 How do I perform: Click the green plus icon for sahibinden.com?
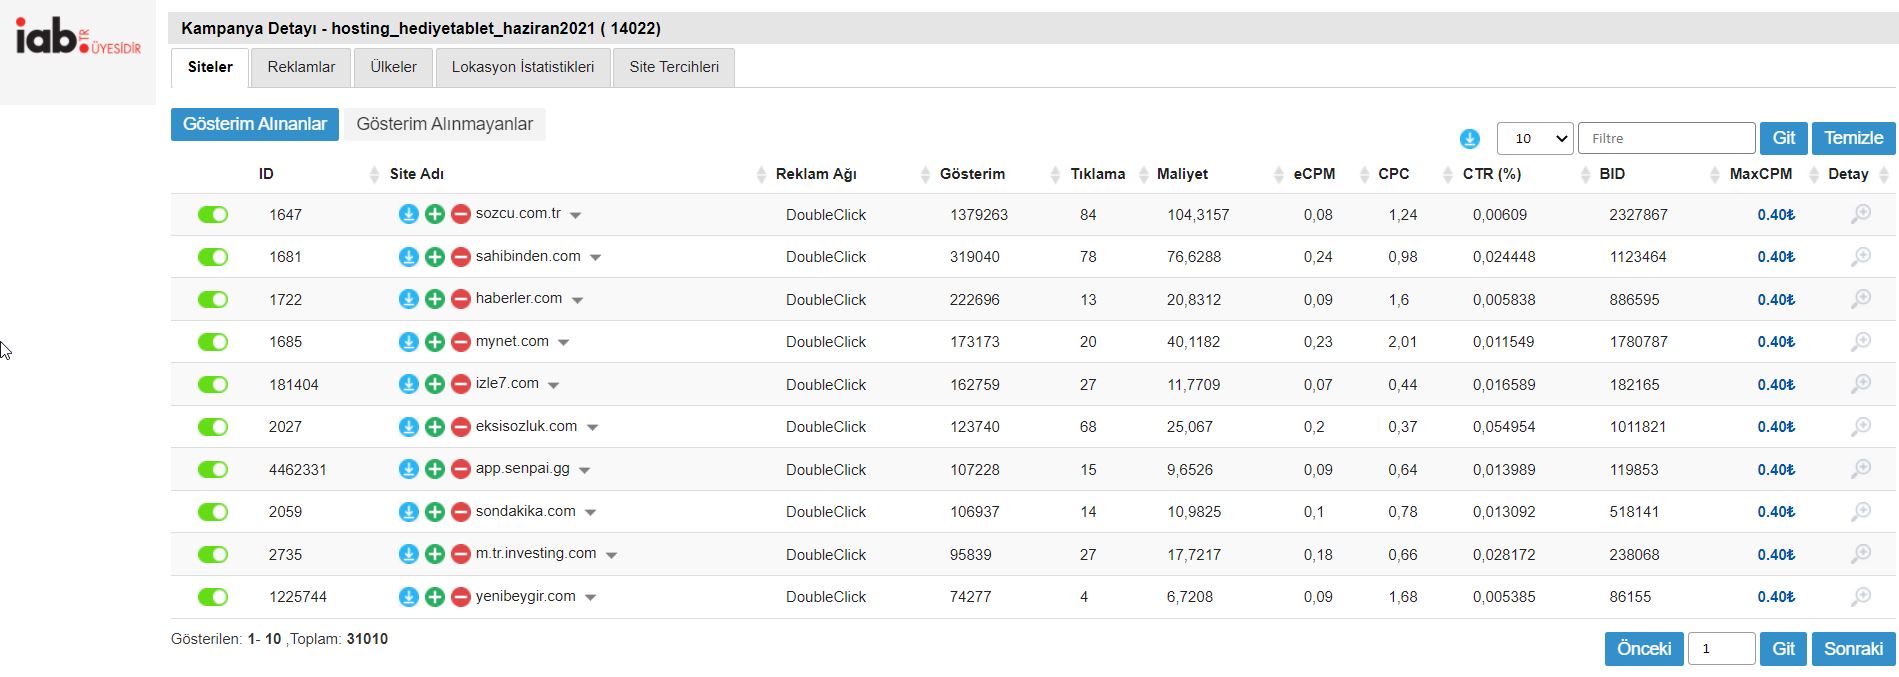(x=435, y=257)
